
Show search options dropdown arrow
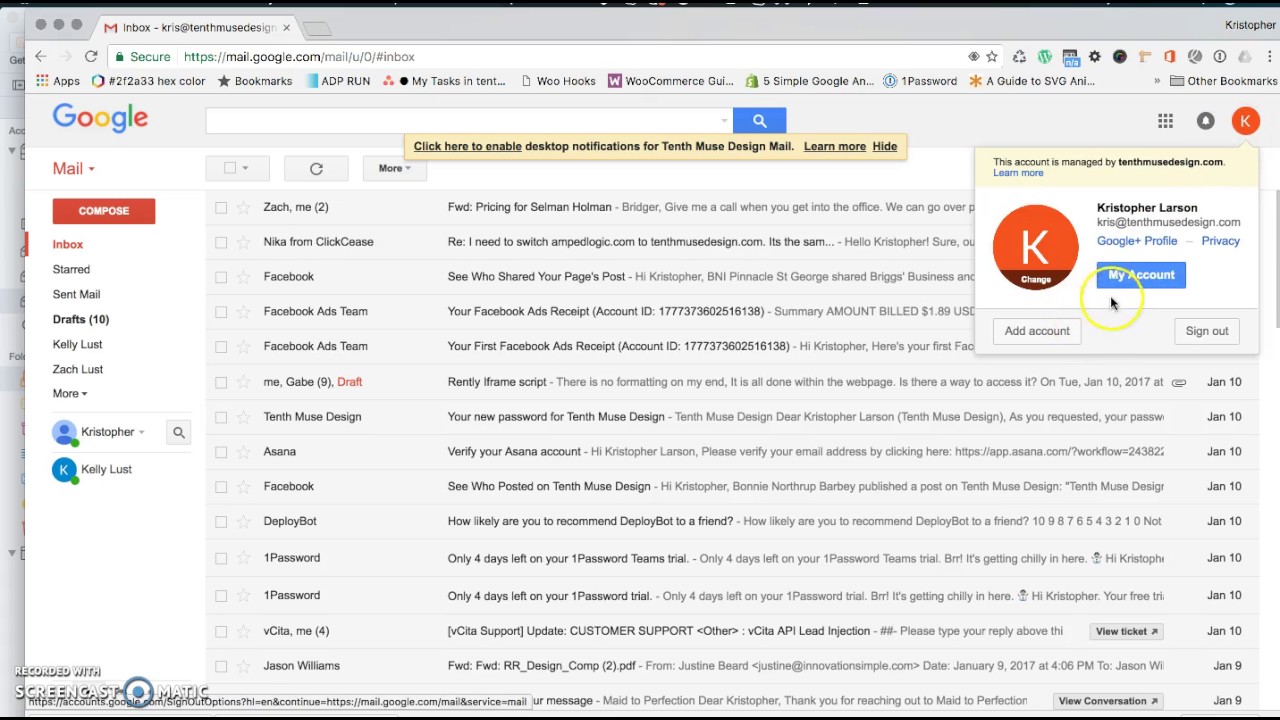tap(724, 121)
